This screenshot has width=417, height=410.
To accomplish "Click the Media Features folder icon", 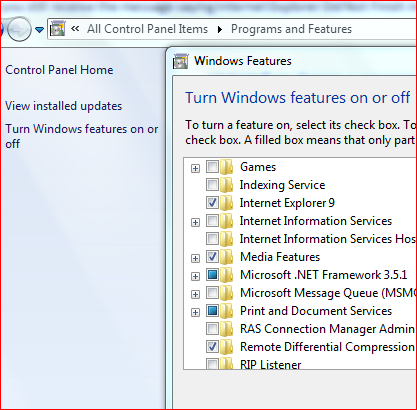I will [227, 257].
